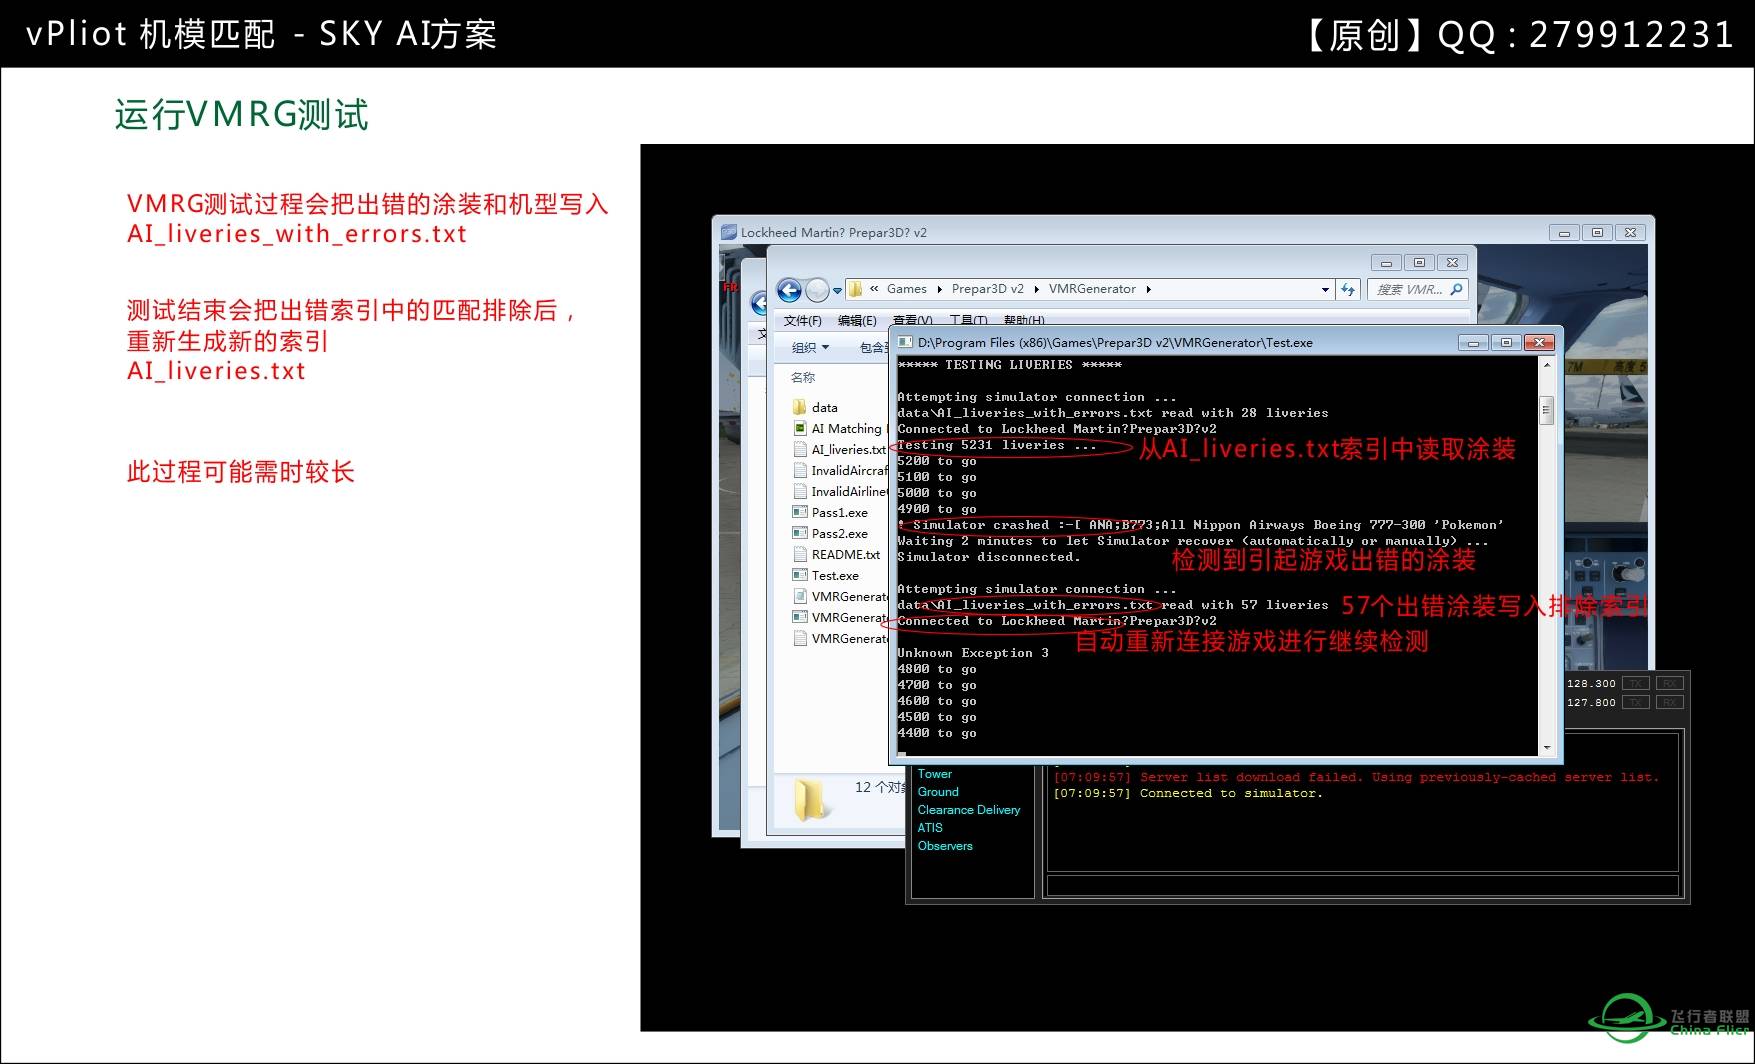Expand the arrow after the Games breadcrumb
Image resolution: width=1755 pixels, height=1064 pixels.
coord(940,290)
